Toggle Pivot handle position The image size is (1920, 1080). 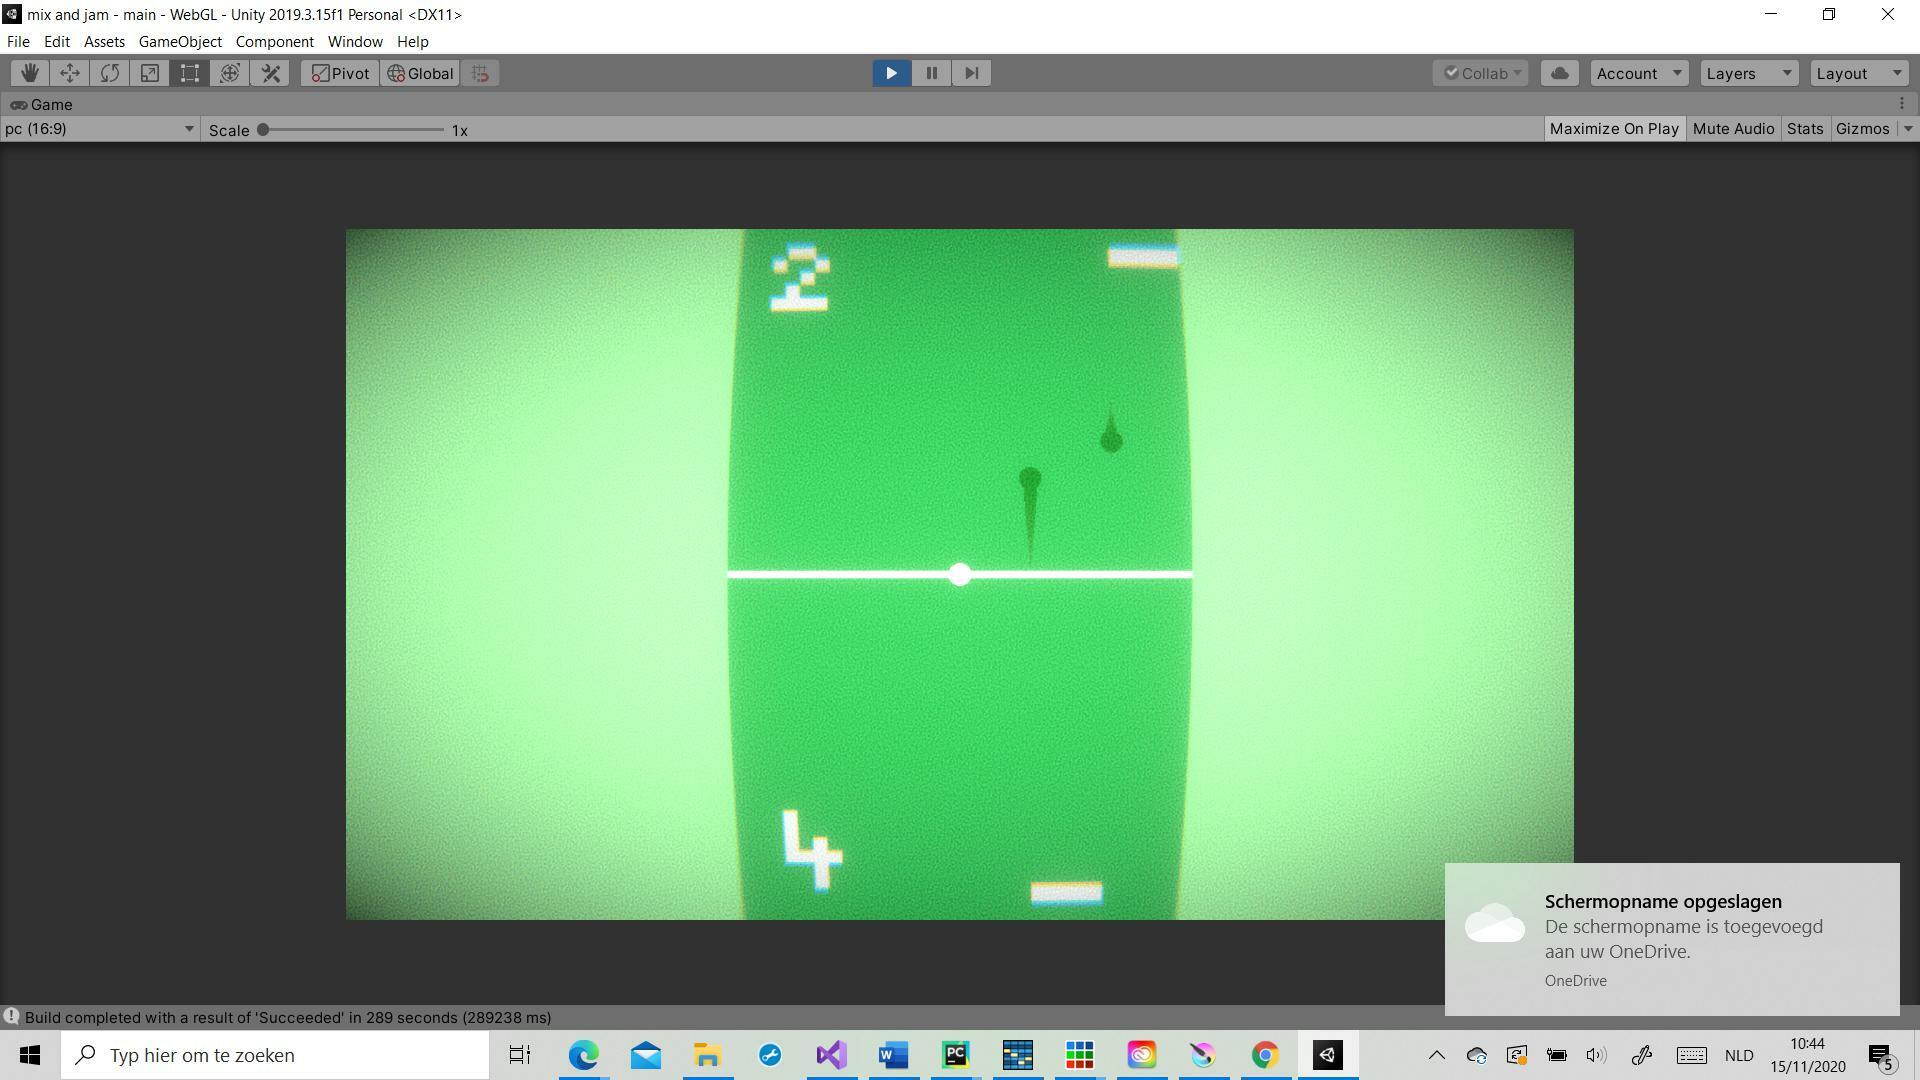coord(340,73)
